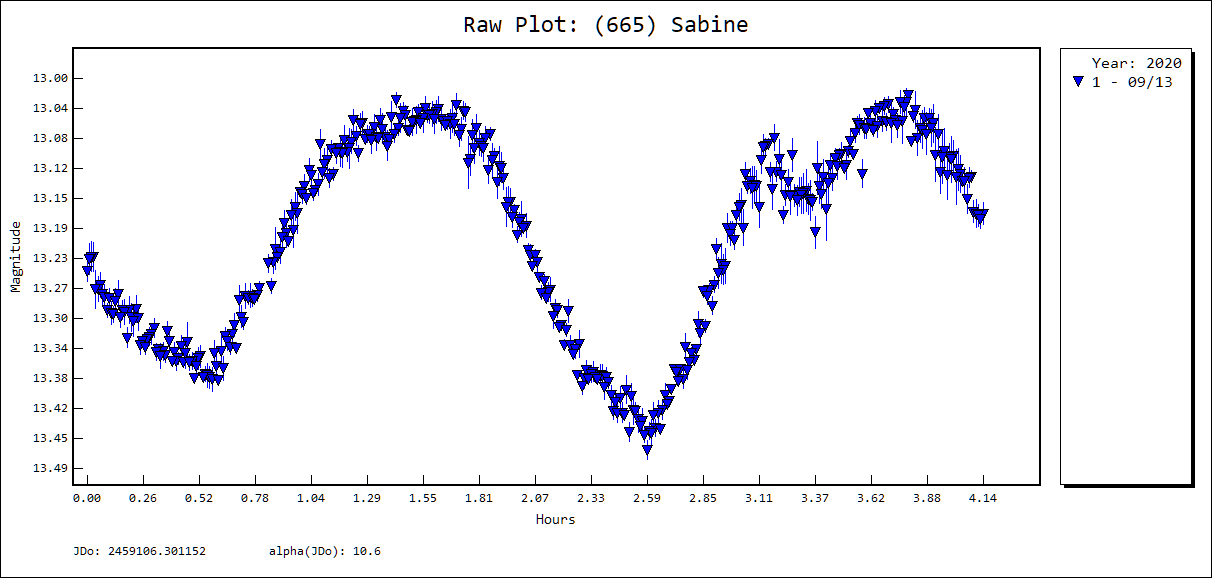Click the 13.15 magnitude tick label

50,198
